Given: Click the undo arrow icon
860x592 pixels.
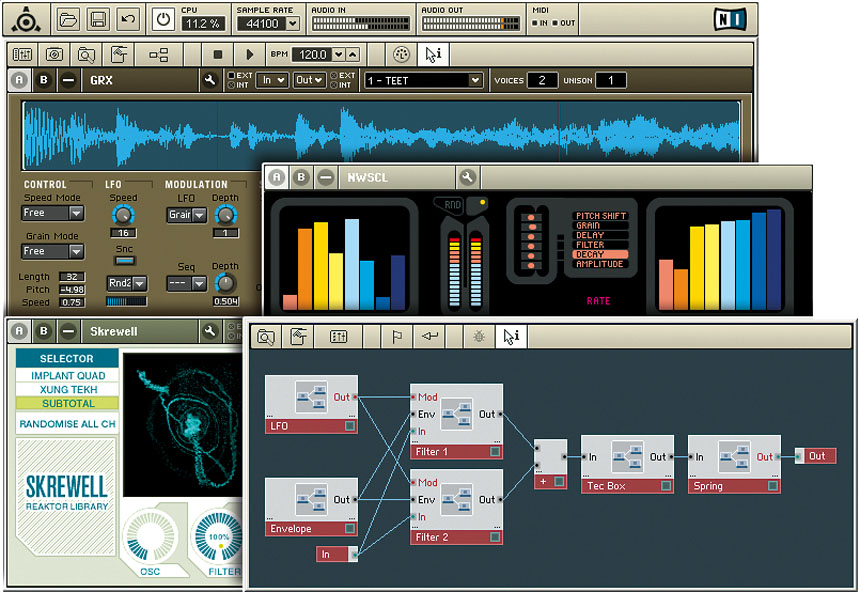Looking at the screenshot, I should [x=128, y=20].
